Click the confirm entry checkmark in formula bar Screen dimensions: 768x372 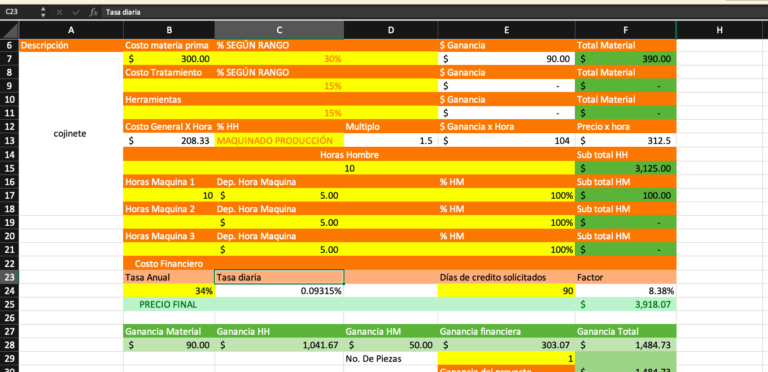coord(75,12)
